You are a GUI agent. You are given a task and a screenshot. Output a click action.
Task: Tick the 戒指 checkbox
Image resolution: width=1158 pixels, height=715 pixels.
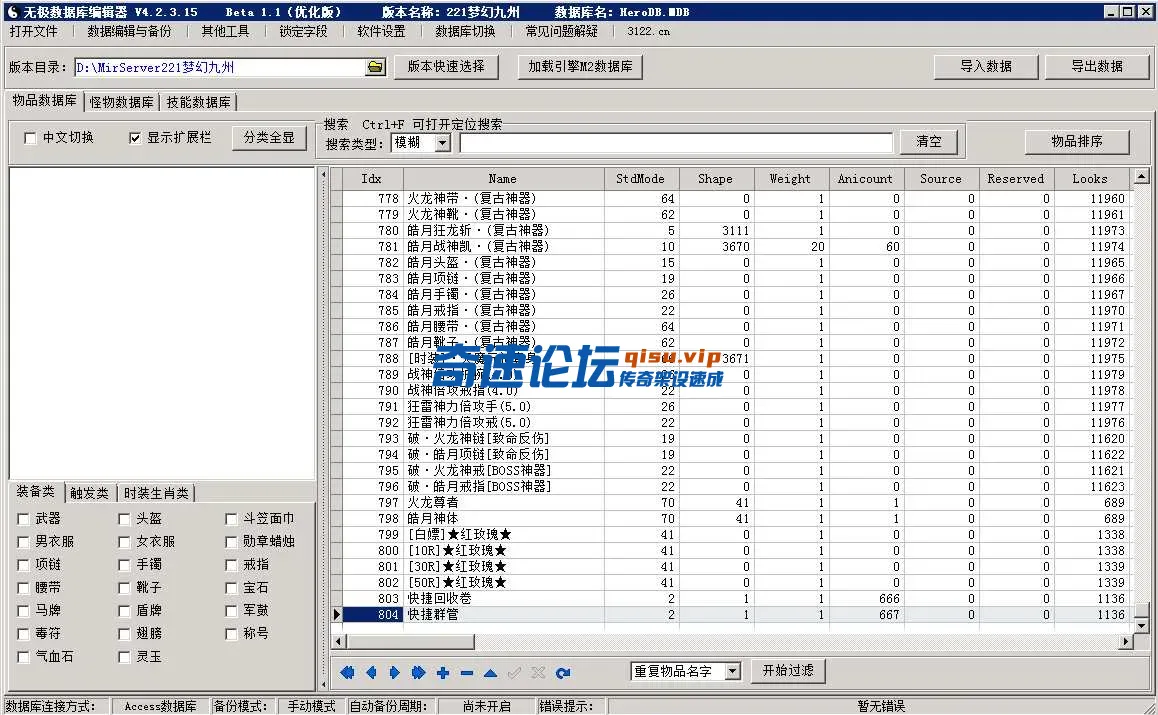coord(231,565)
